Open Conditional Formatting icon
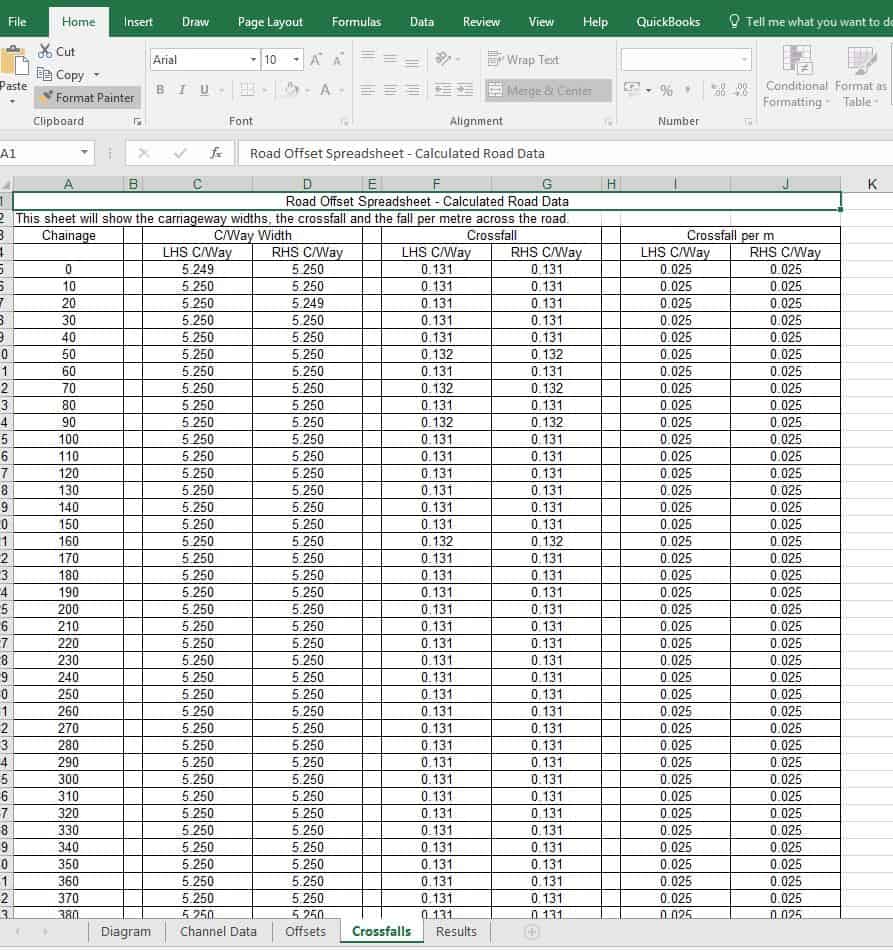Screen dimensions: 893x950 point(797,60)
